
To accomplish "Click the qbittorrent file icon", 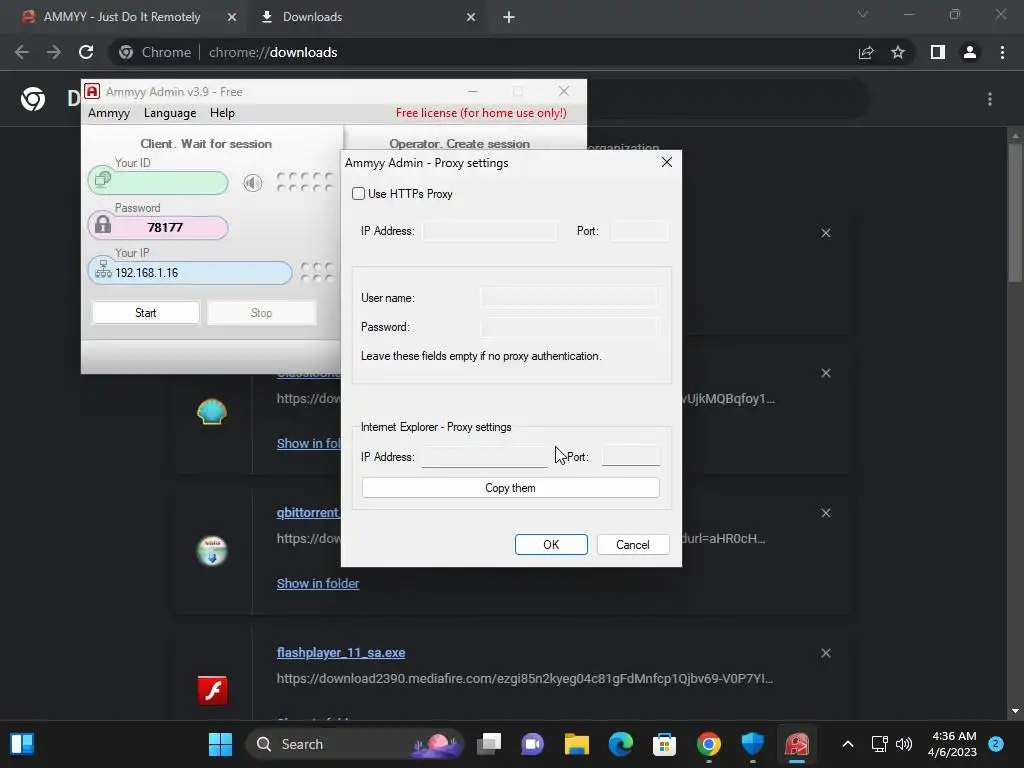I will 212,551.
